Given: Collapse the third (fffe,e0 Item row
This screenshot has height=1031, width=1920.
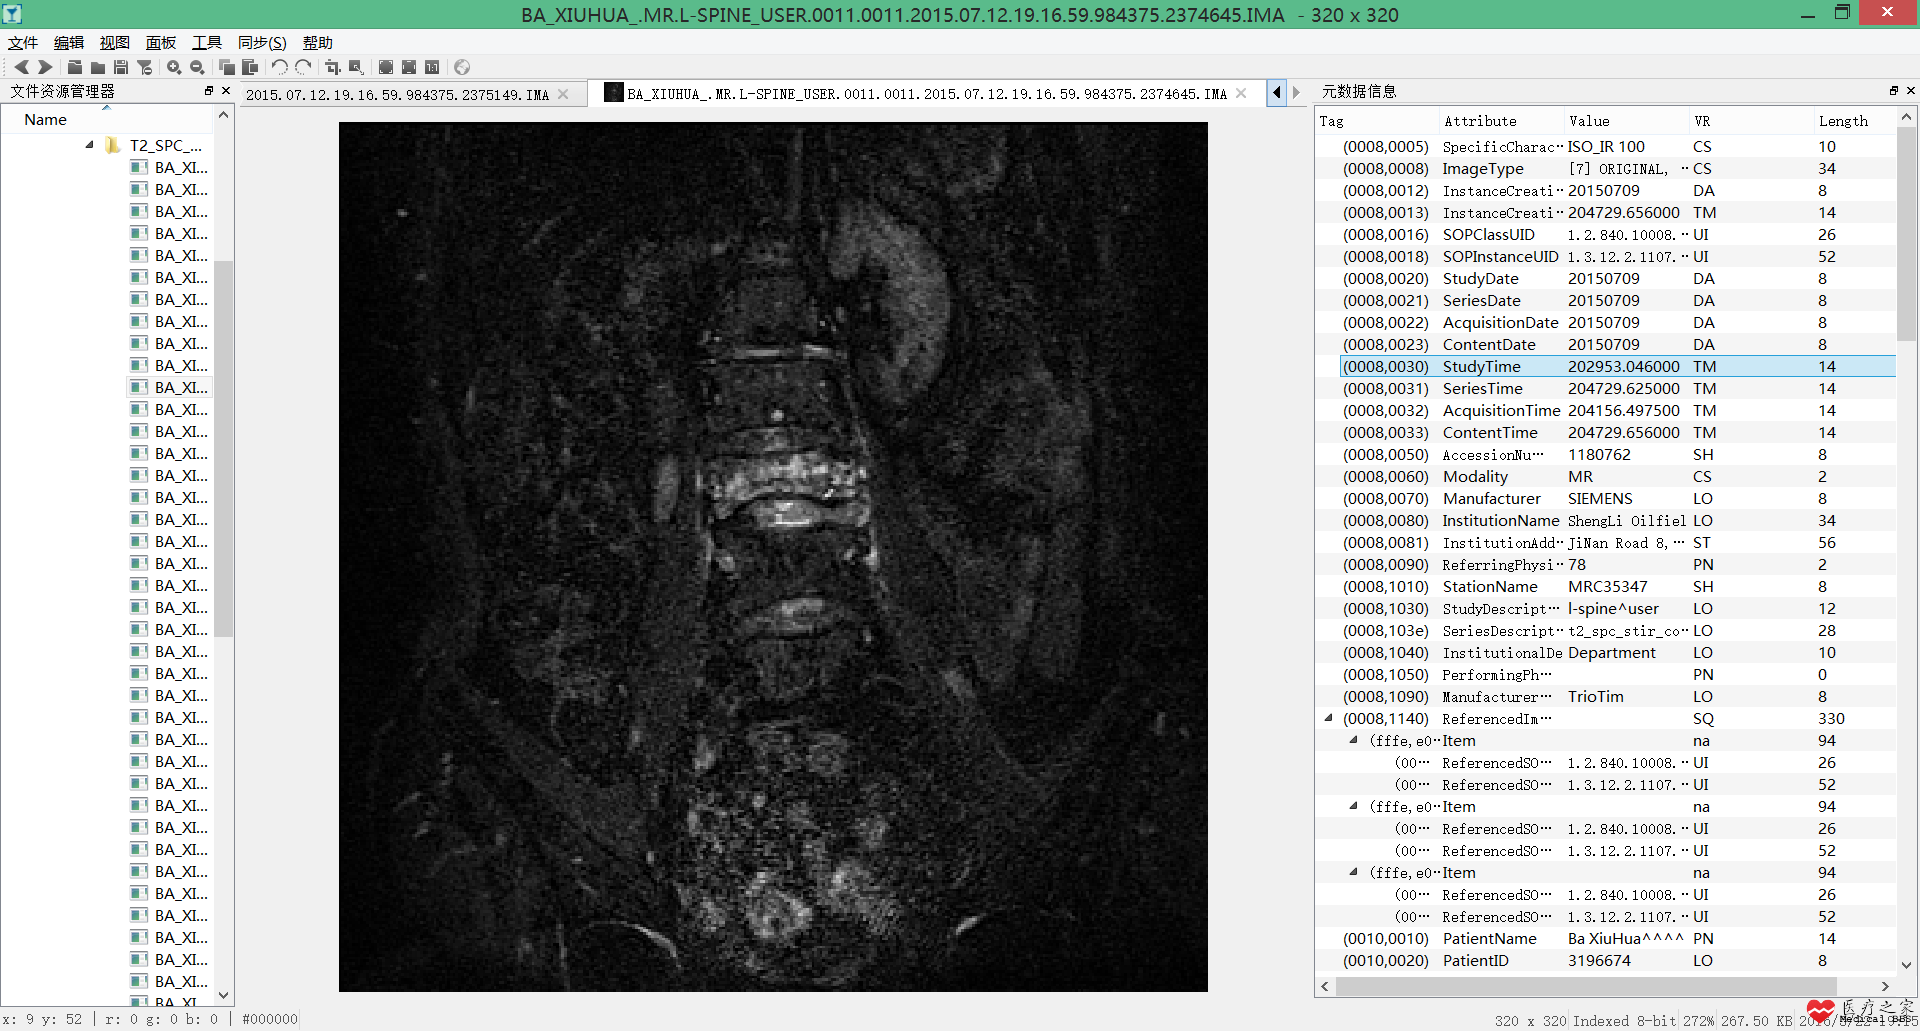Looking at the screenshot, I should tap(1354, 872).
